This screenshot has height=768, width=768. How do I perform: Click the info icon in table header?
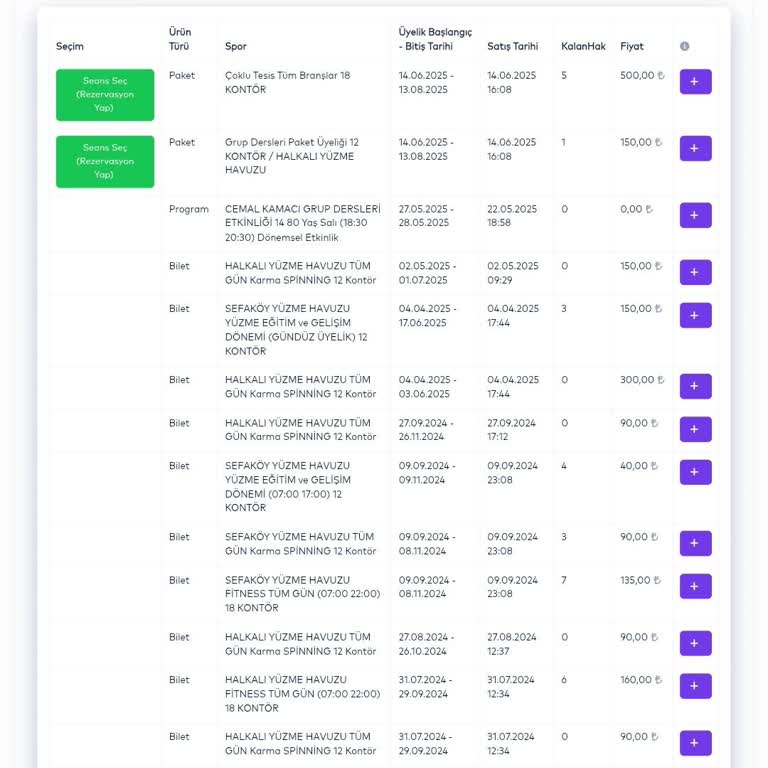click(685, 46)
